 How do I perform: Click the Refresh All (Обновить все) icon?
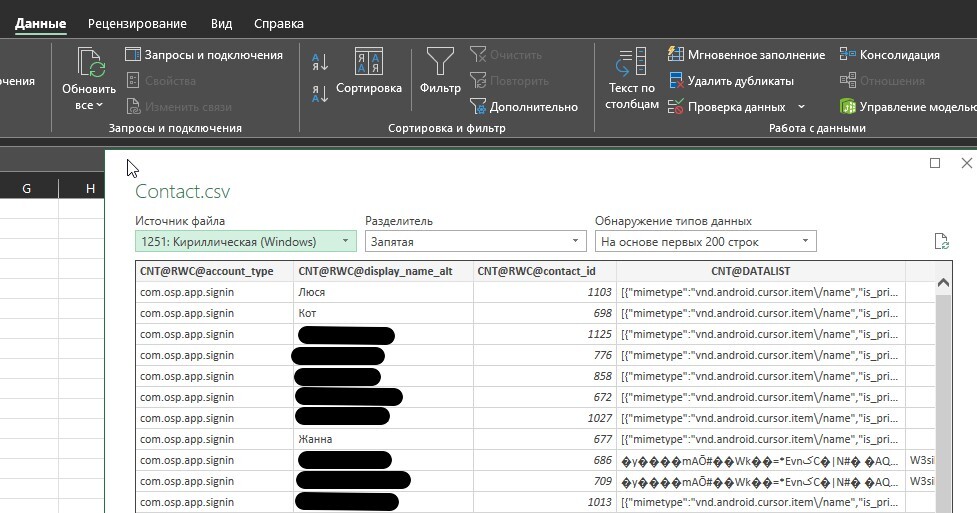tap(89, 65)
